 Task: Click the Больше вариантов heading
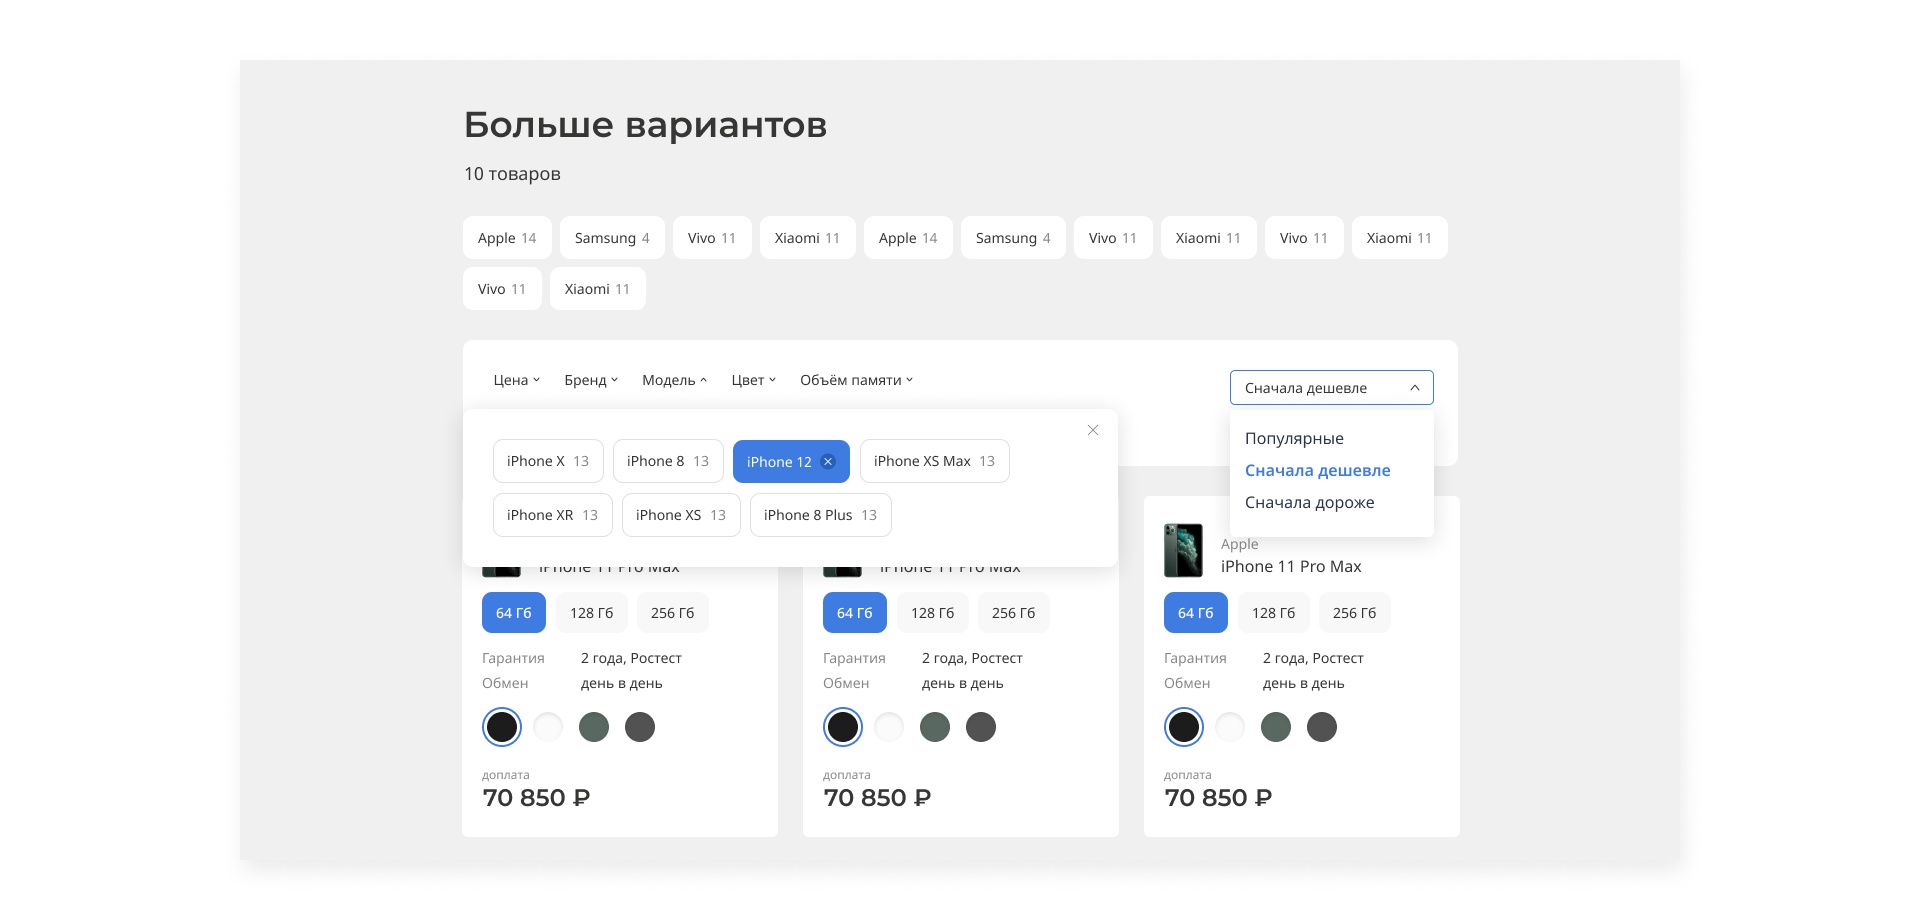coord(646,125)
